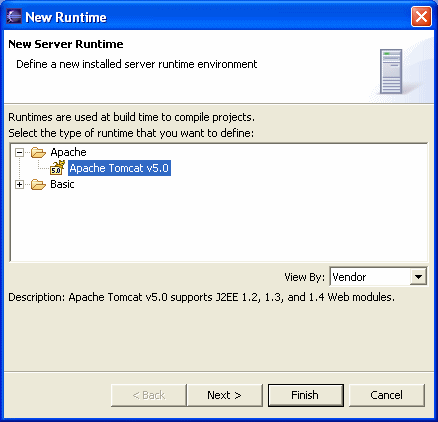Expand the Basic tree node
The width and height of the screenshot is (438, 422).
[19, 184]
